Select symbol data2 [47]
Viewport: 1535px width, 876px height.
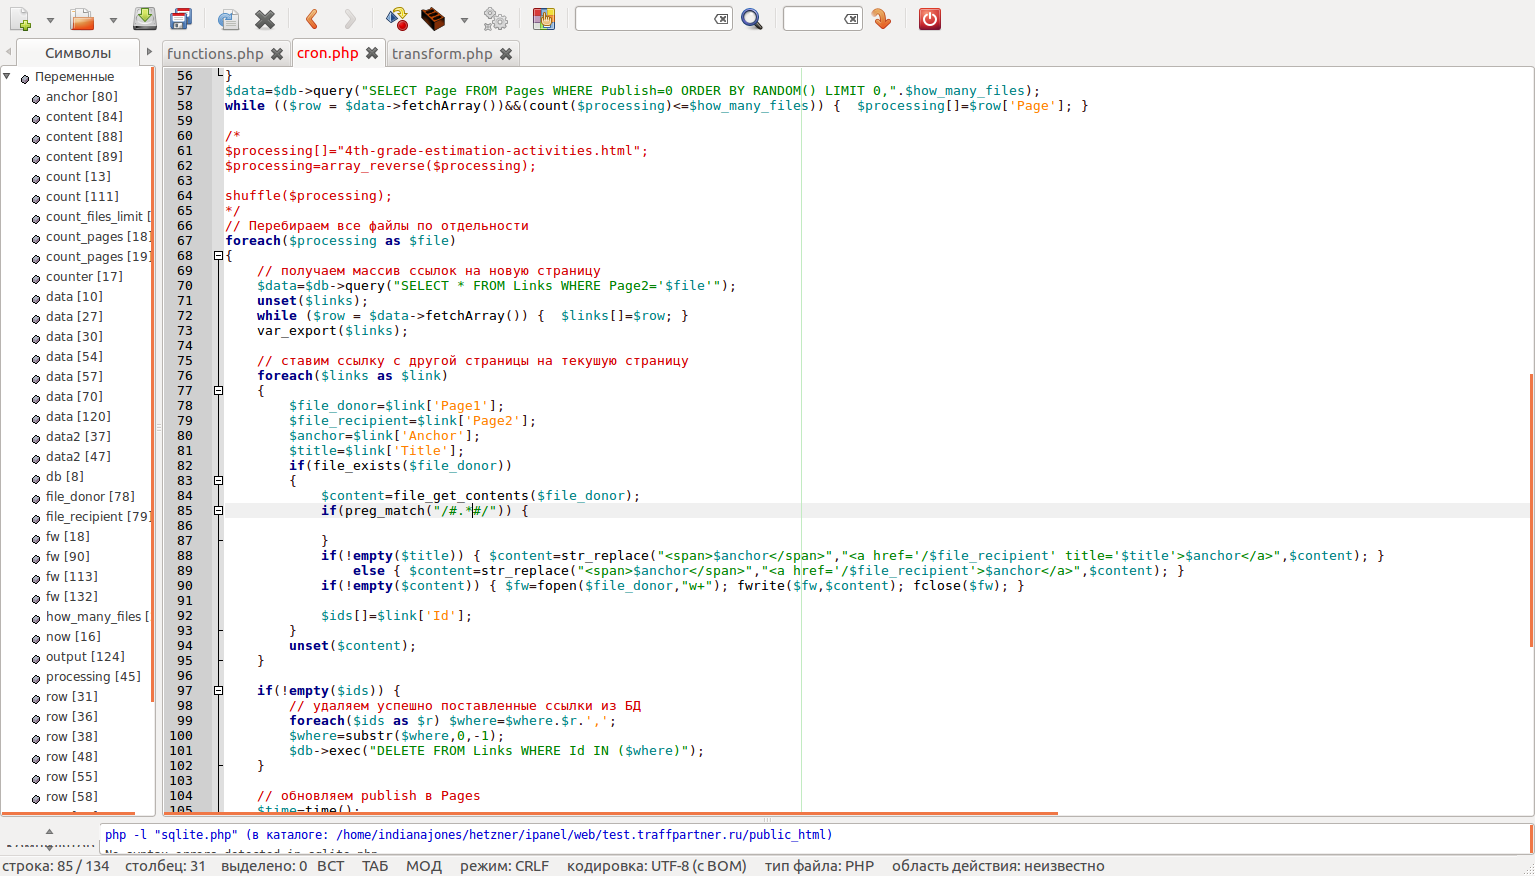pyautogui.click(x=78, y=457)
